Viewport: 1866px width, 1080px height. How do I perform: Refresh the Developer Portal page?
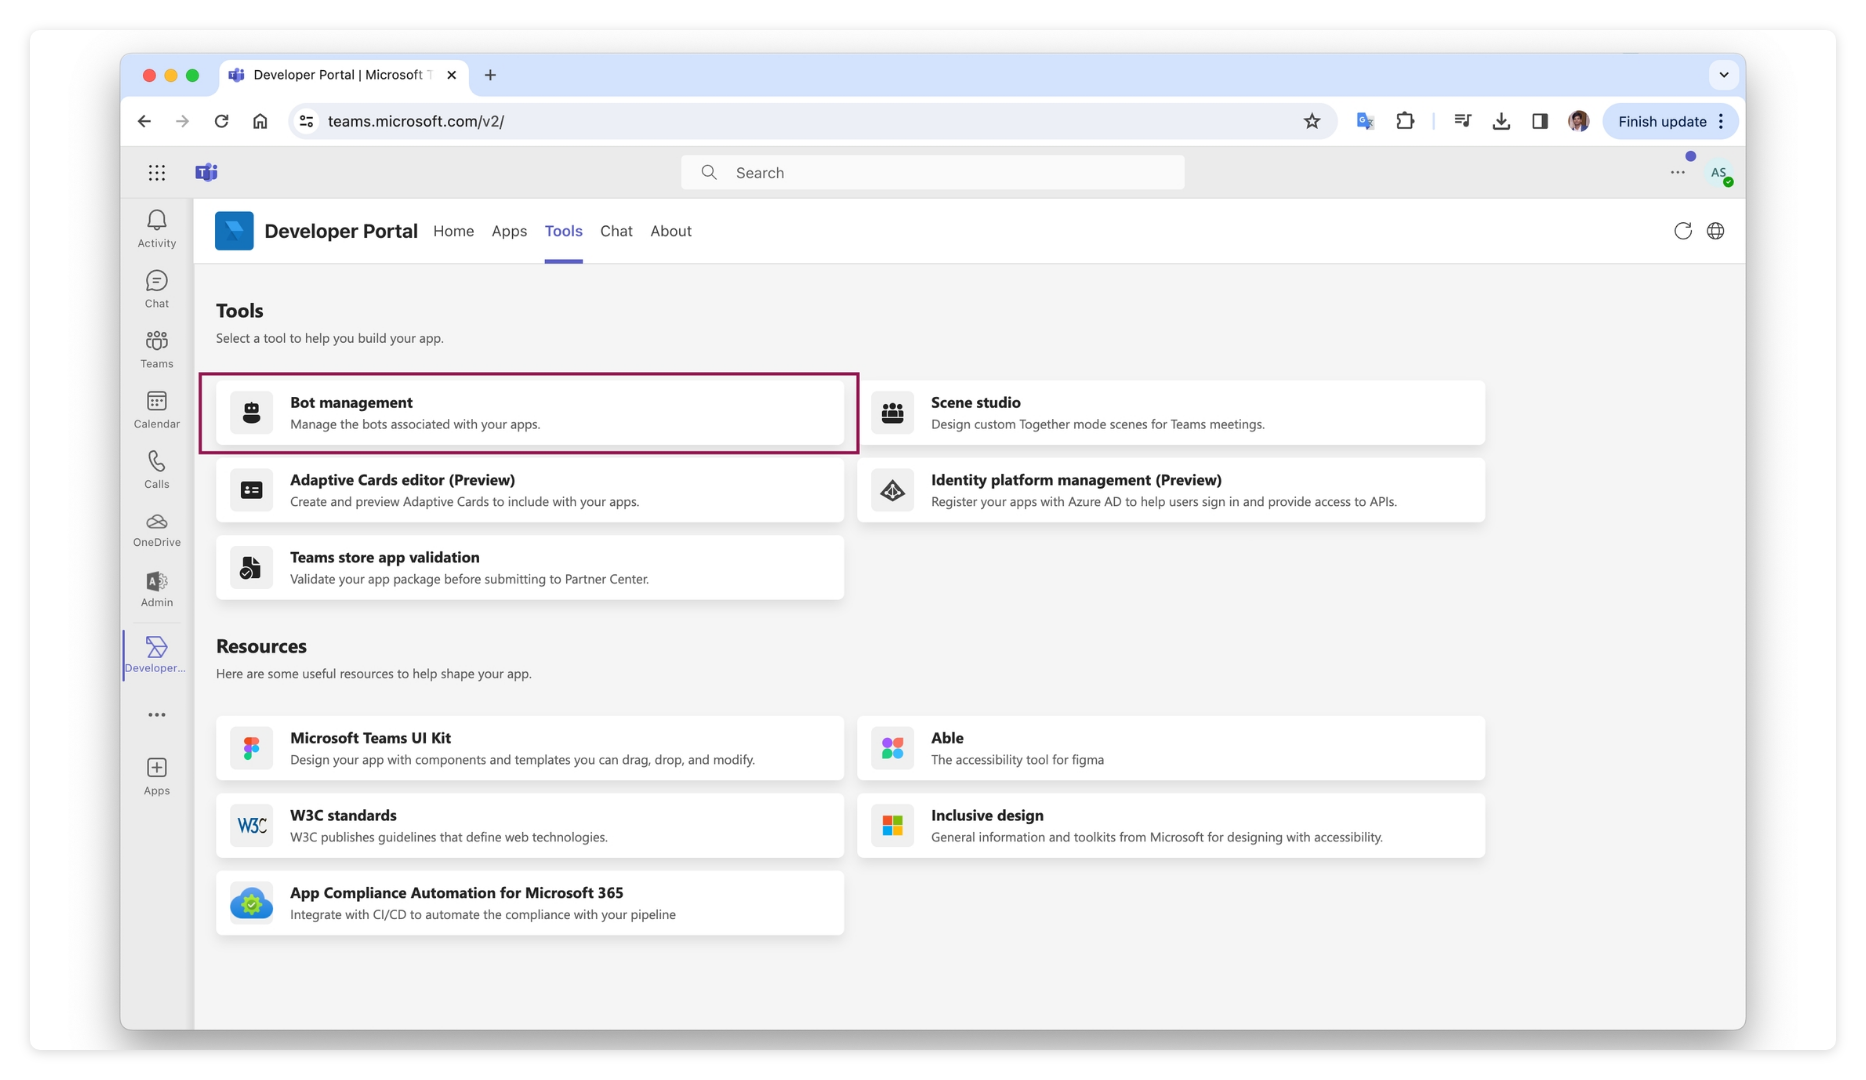1683,231
